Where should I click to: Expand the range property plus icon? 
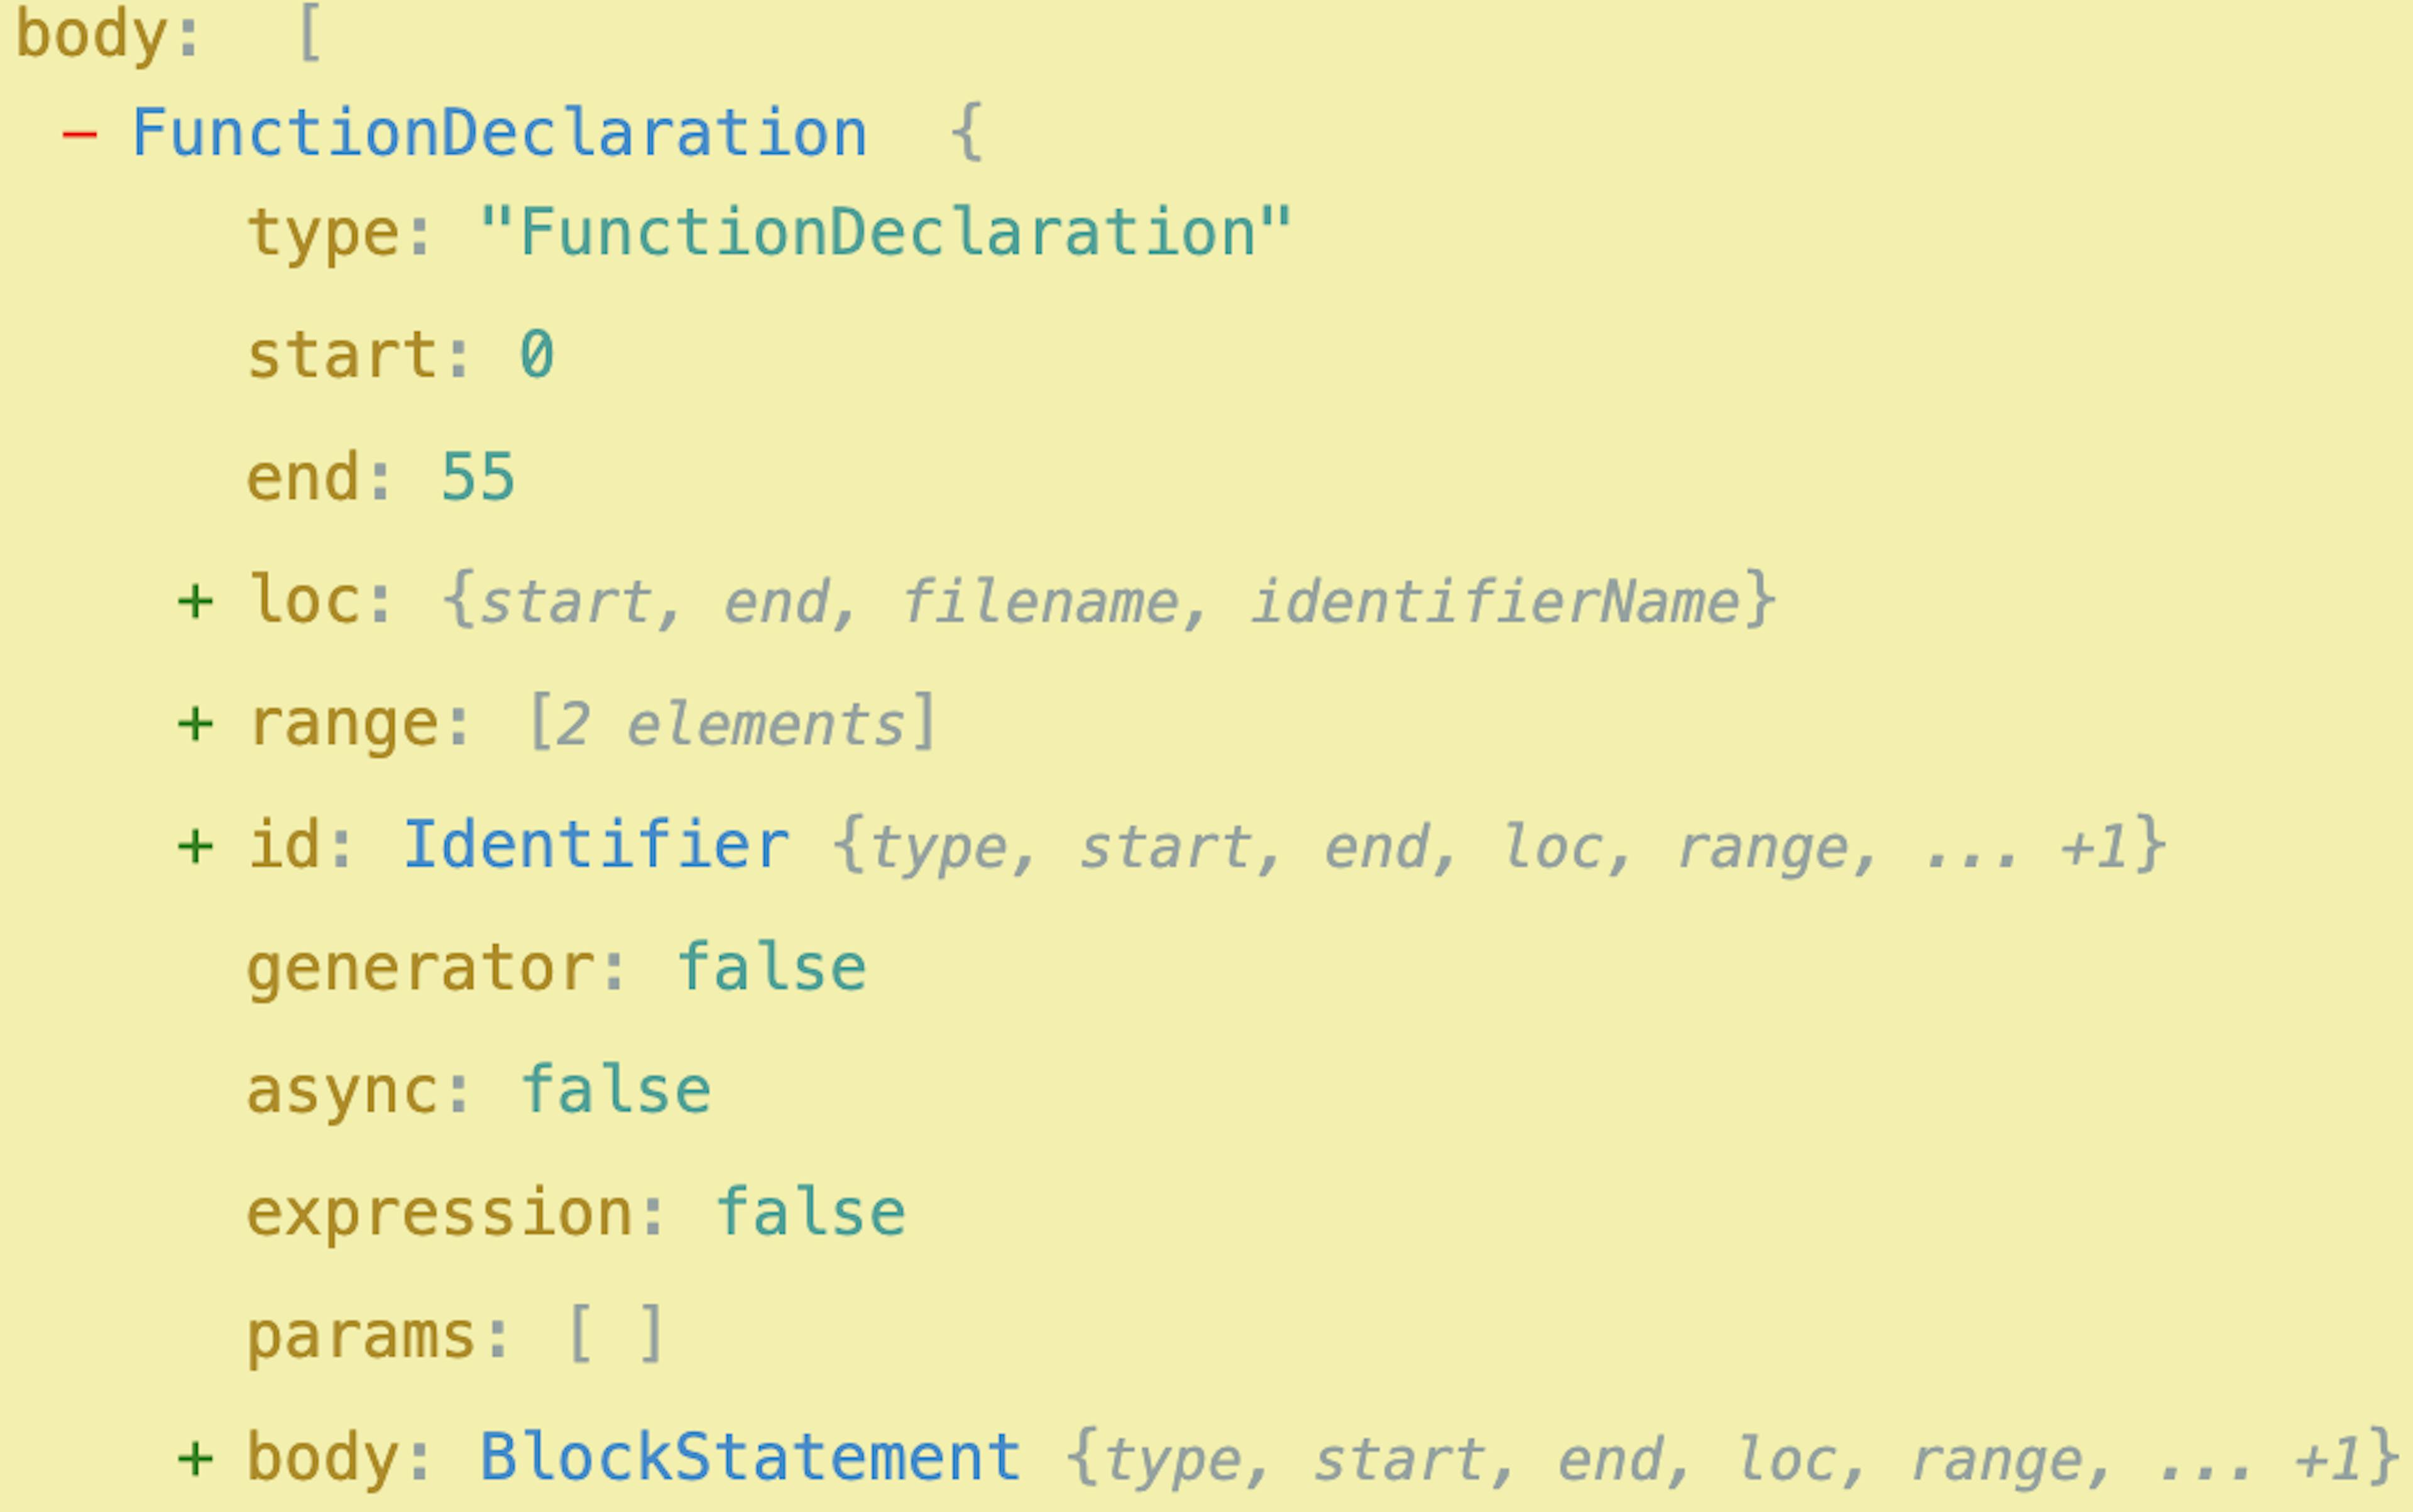pos(195,724)
